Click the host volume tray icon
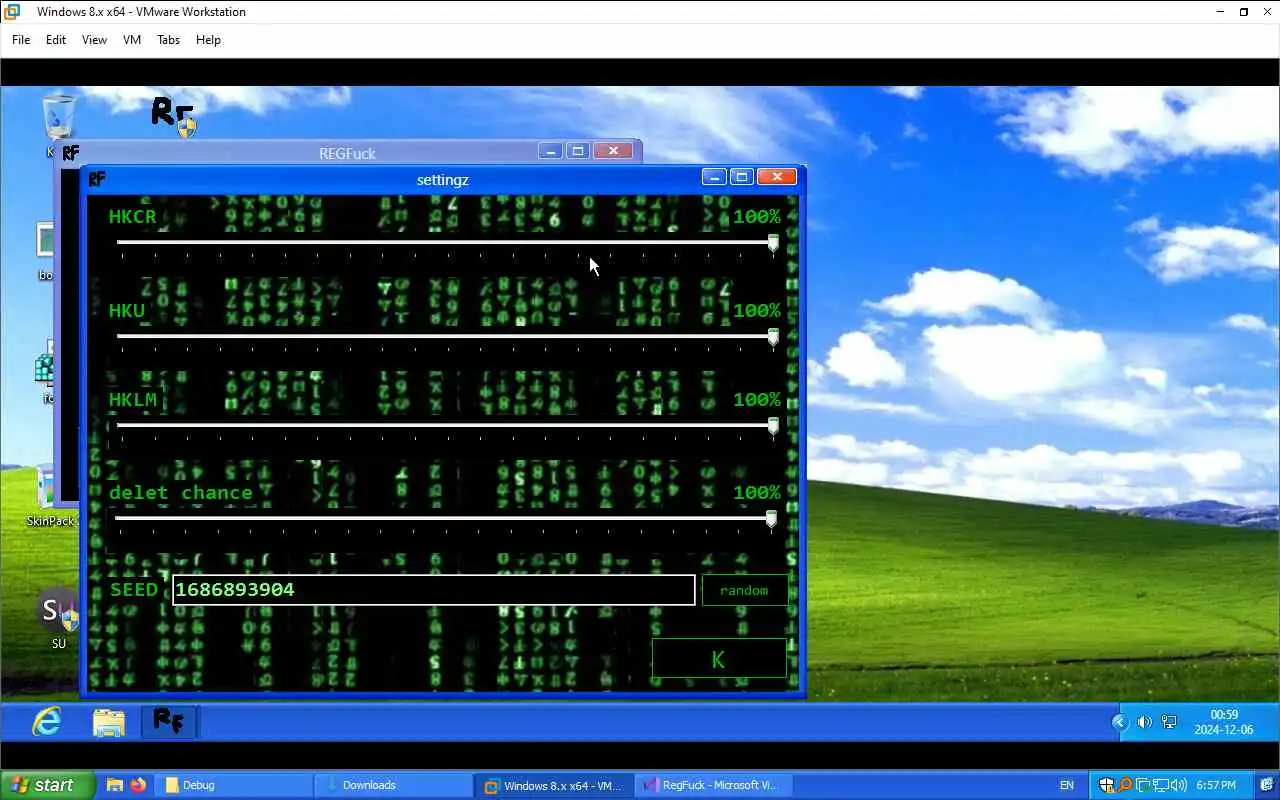Image resolution: width=1280 pixels, height=800 pixels. click(1178, 785)
